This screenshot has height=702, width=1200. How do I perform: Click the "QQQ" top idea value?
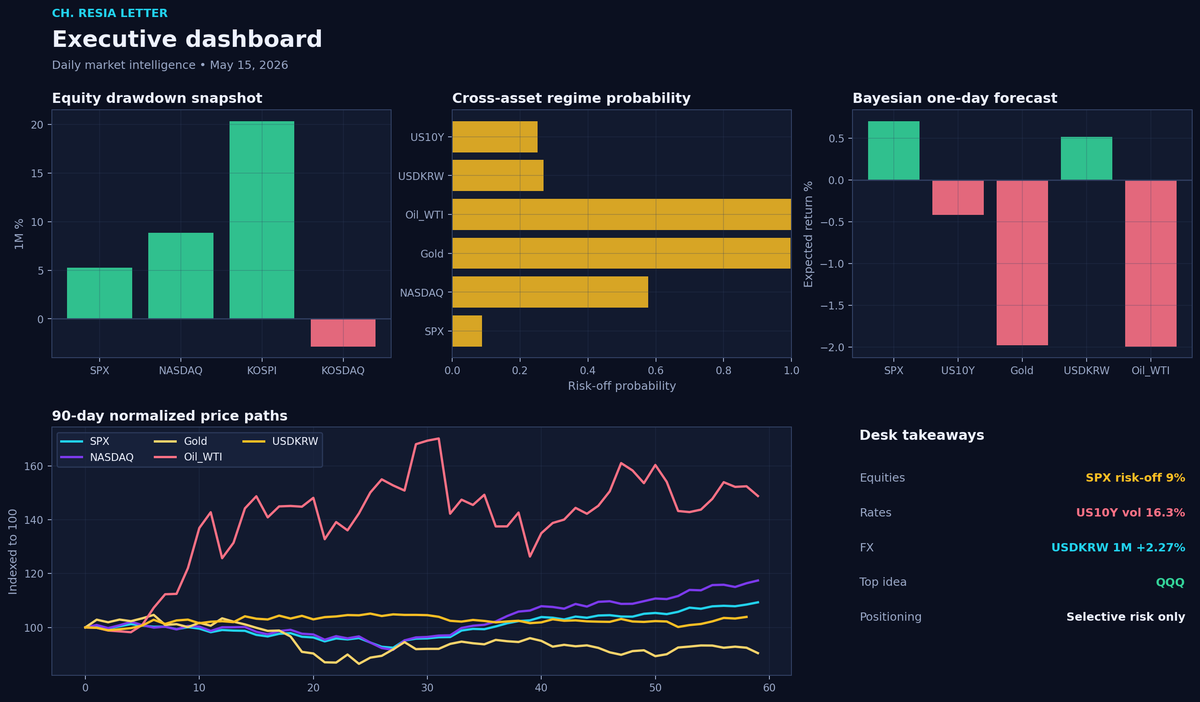pos(1170,582)
